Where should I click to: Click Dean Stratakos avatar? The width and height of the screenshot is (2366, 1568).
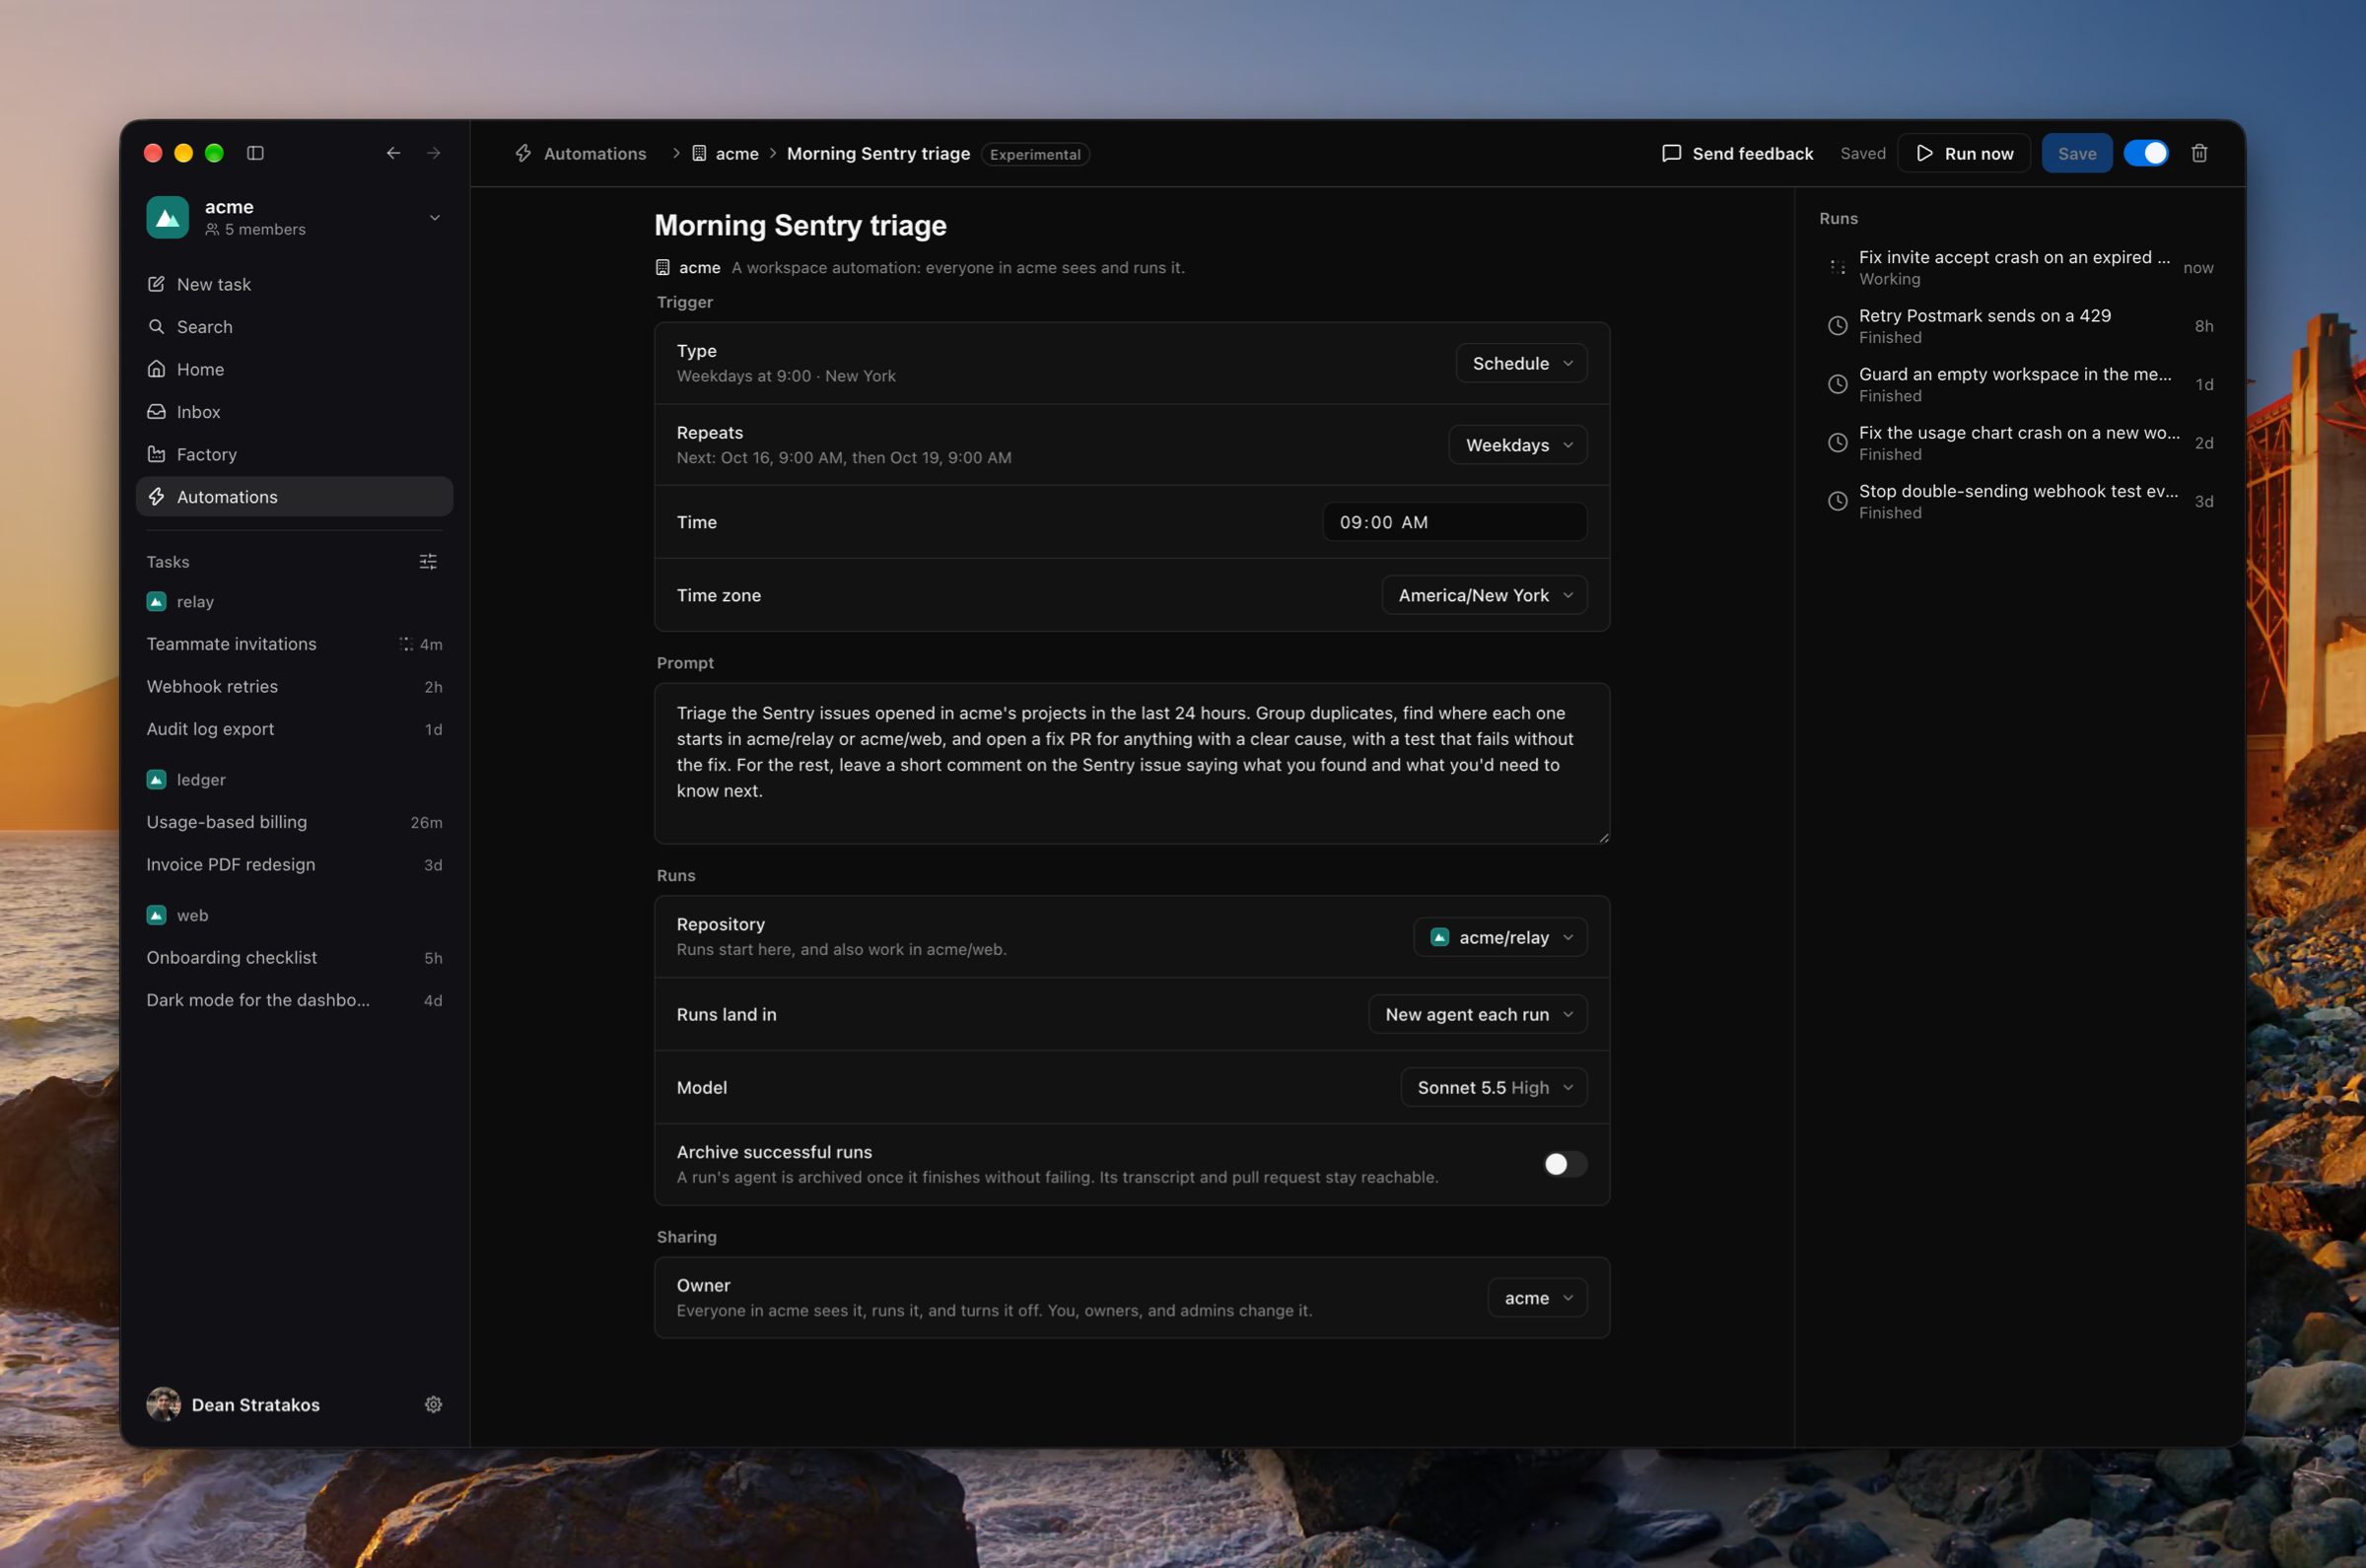point(164,1405)
